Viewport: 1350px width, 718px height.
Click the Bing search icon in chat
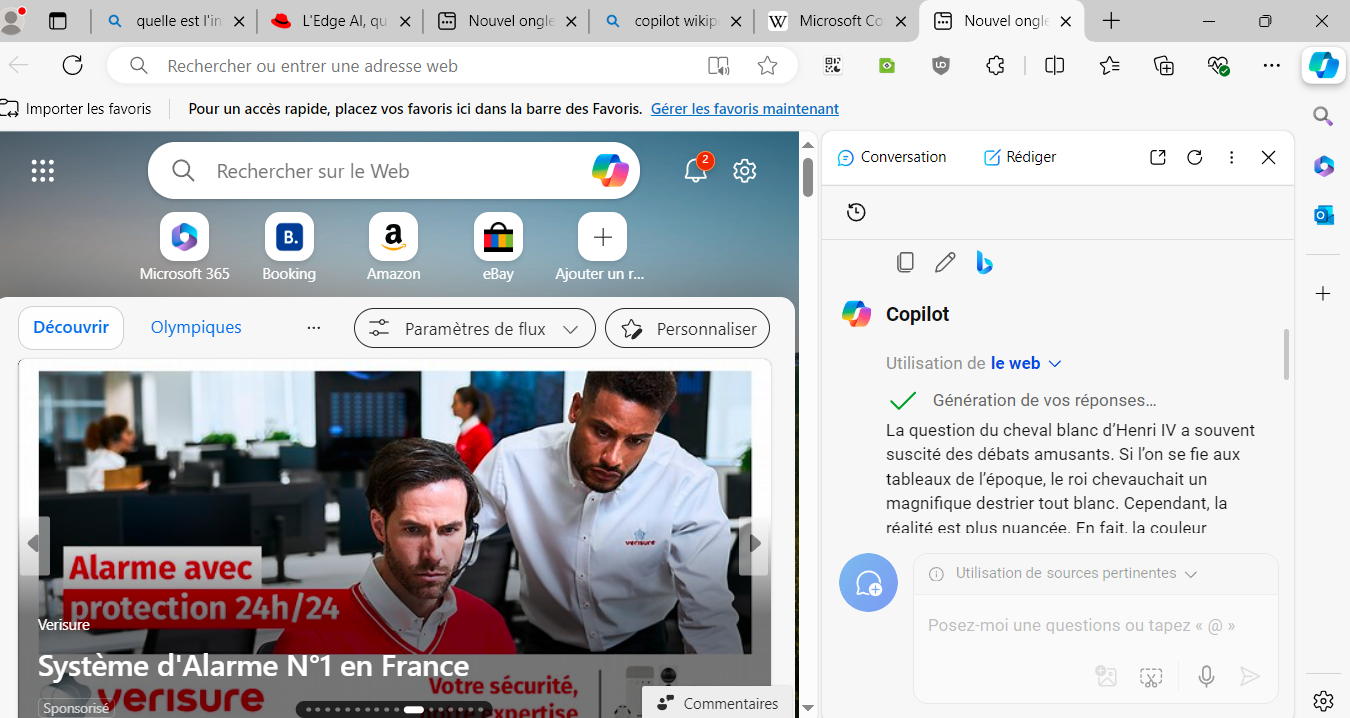pos(984,262)
